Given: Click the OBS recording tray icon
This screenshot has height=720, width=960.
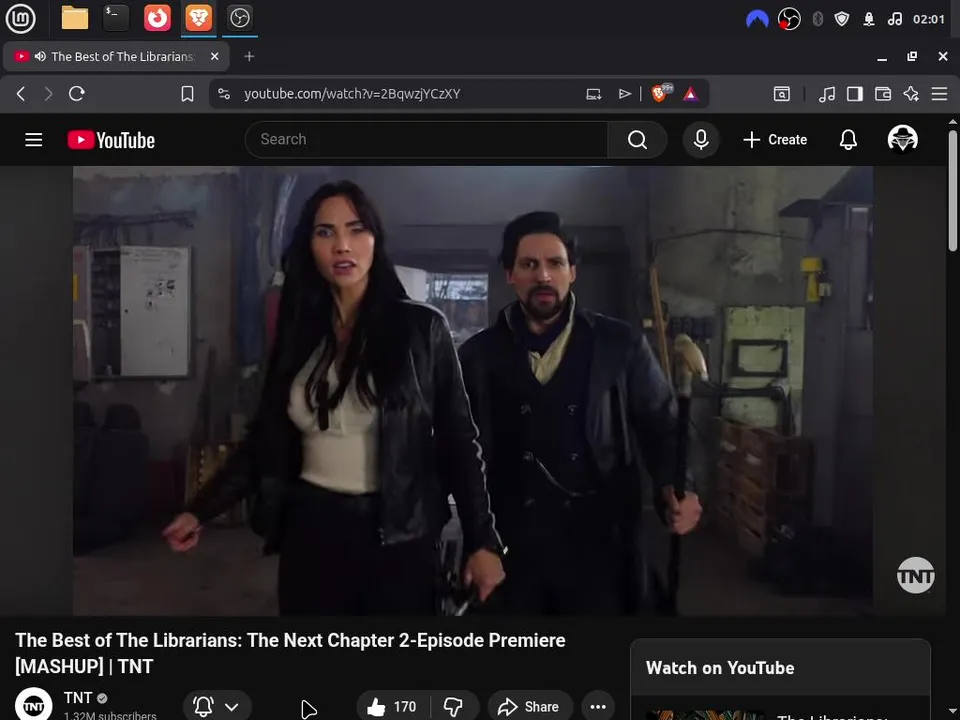Looking at the screenshot, I should coord(789,20).
